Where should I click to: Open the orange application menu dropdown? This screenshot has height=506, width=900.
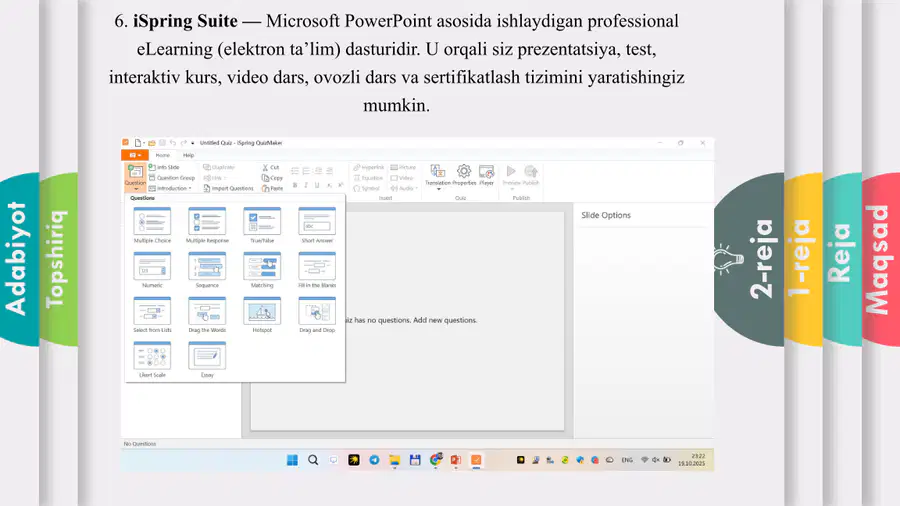click(x=135, y=155)
